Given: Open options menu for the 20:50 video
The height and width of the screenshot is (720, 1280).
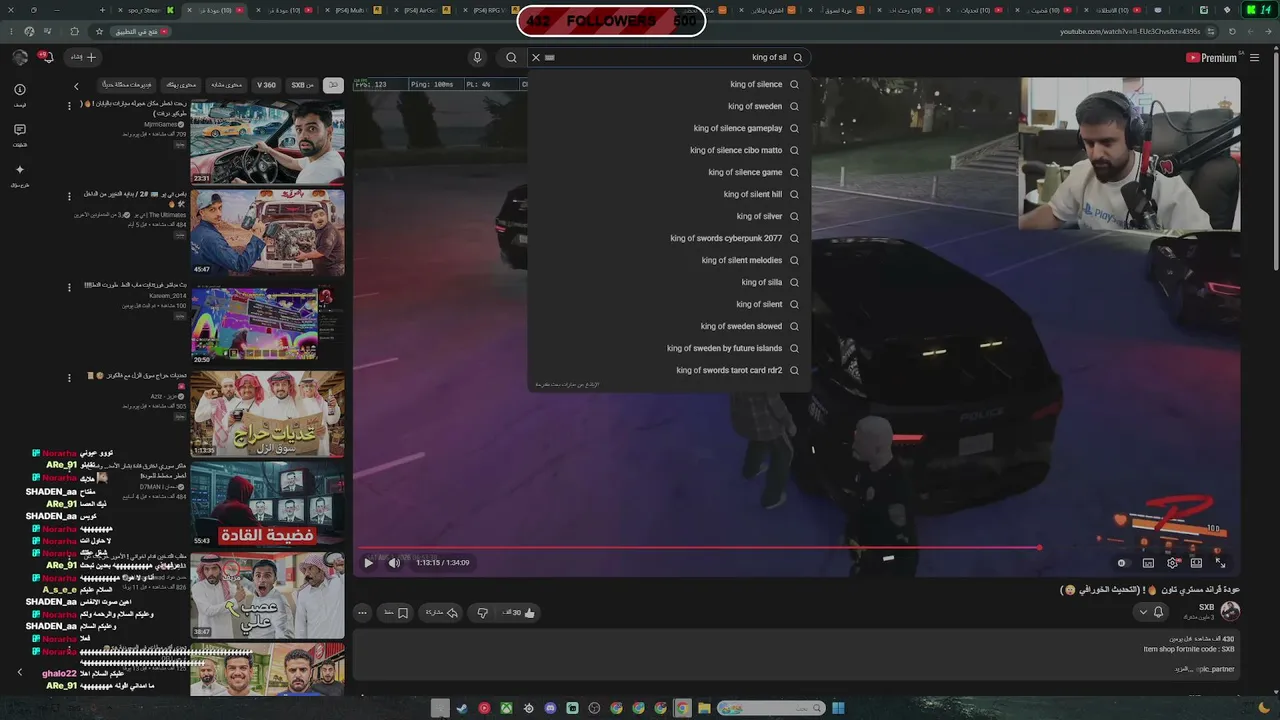Looking at the screenshot, I should [69, 287].
